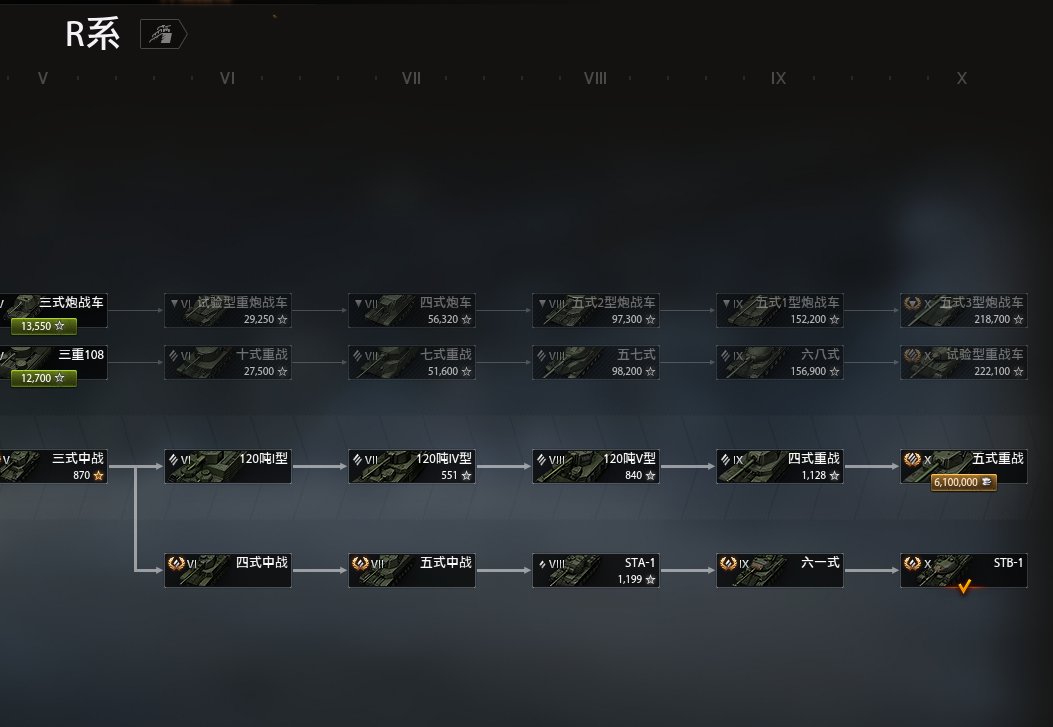Image resolution: width=1053 pixels, height=727 pixels.
Task: Click the tank blueprint icon beside R系
Action: [163, 34]
